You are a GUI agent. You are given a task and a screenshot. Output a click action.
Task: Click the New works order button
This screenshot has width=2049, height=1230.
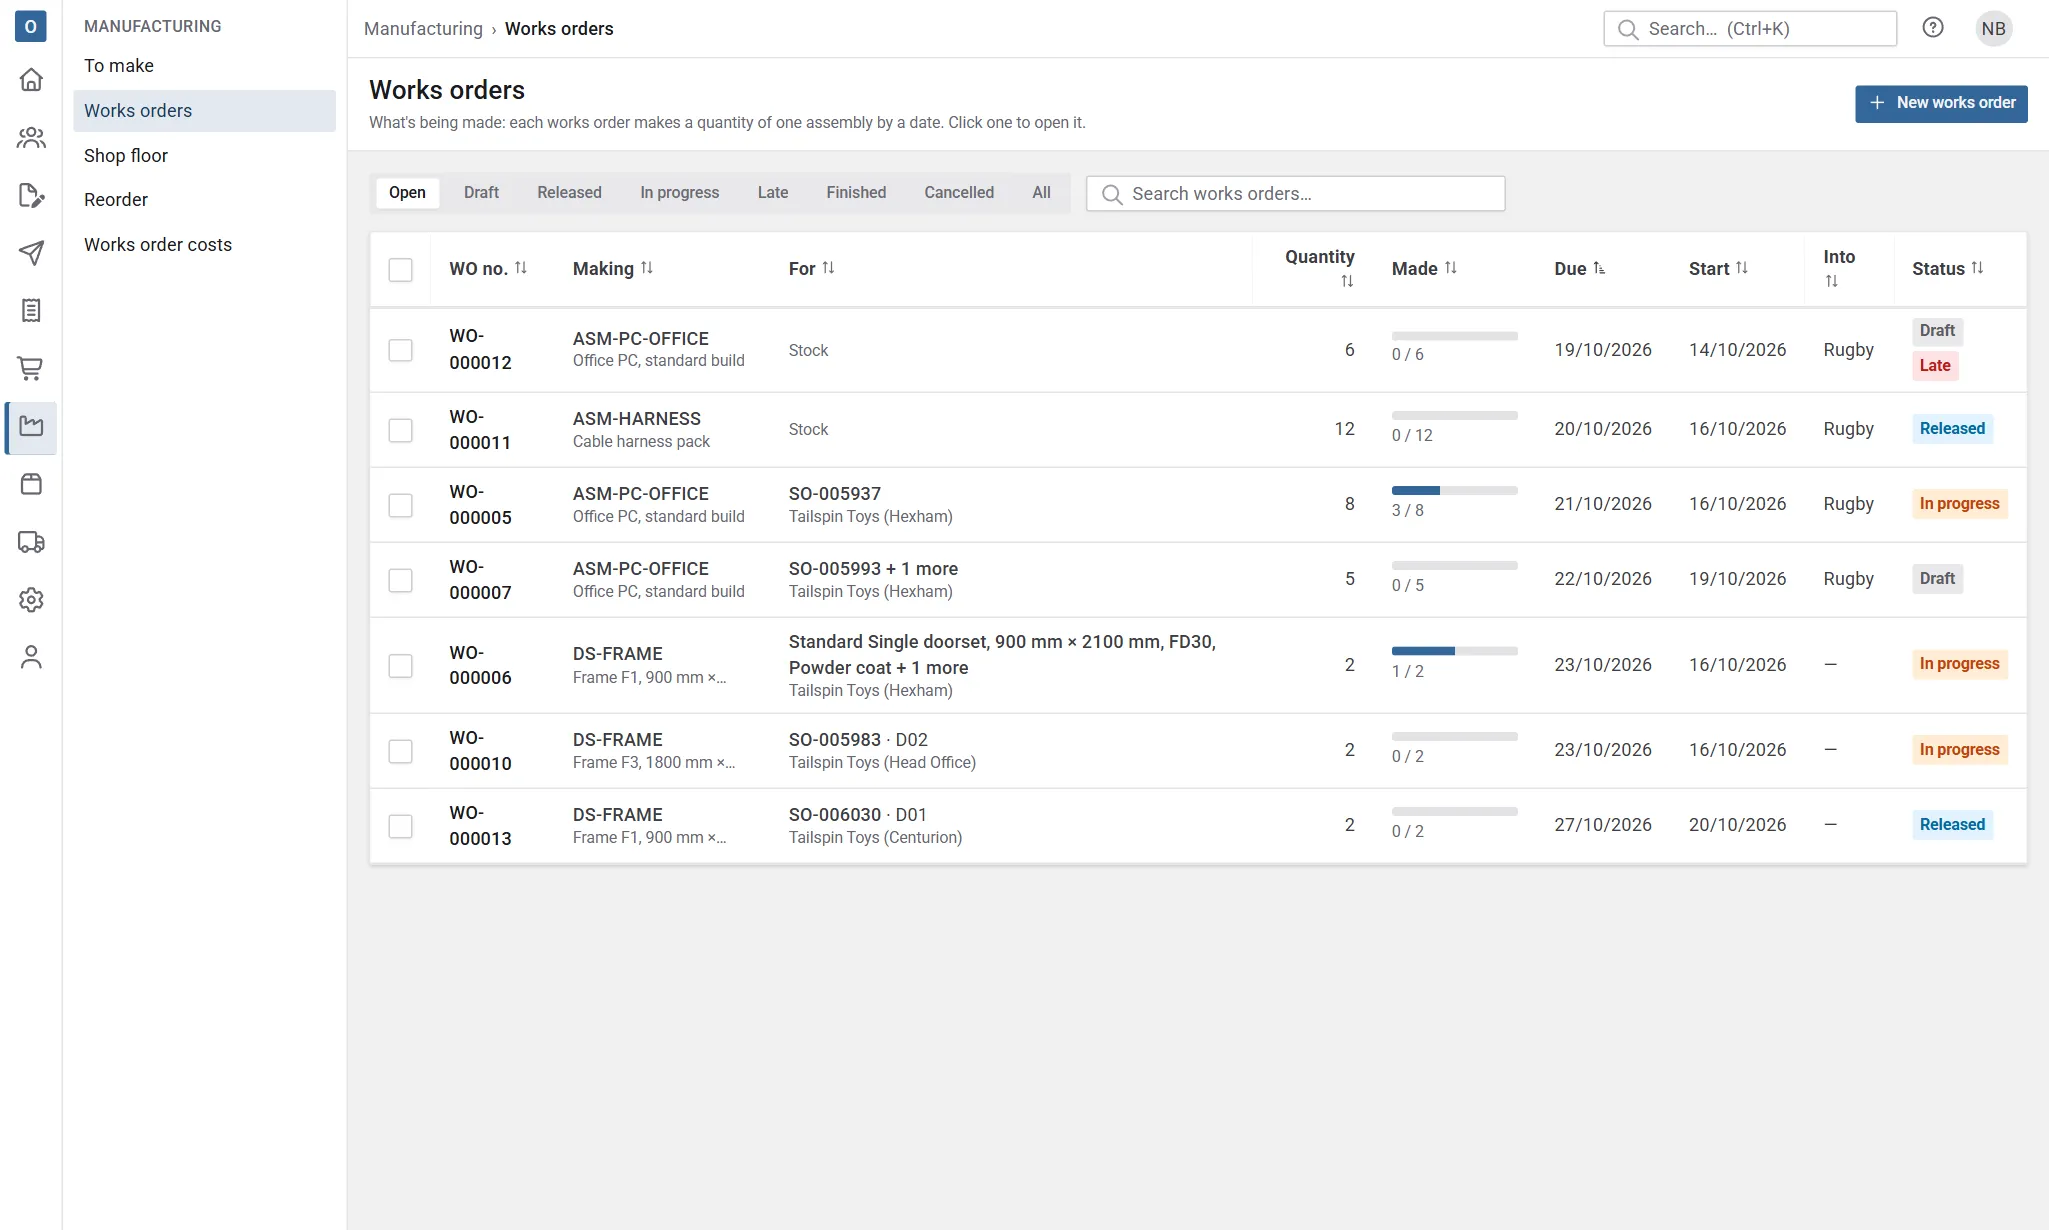(x=1941, y=103)
